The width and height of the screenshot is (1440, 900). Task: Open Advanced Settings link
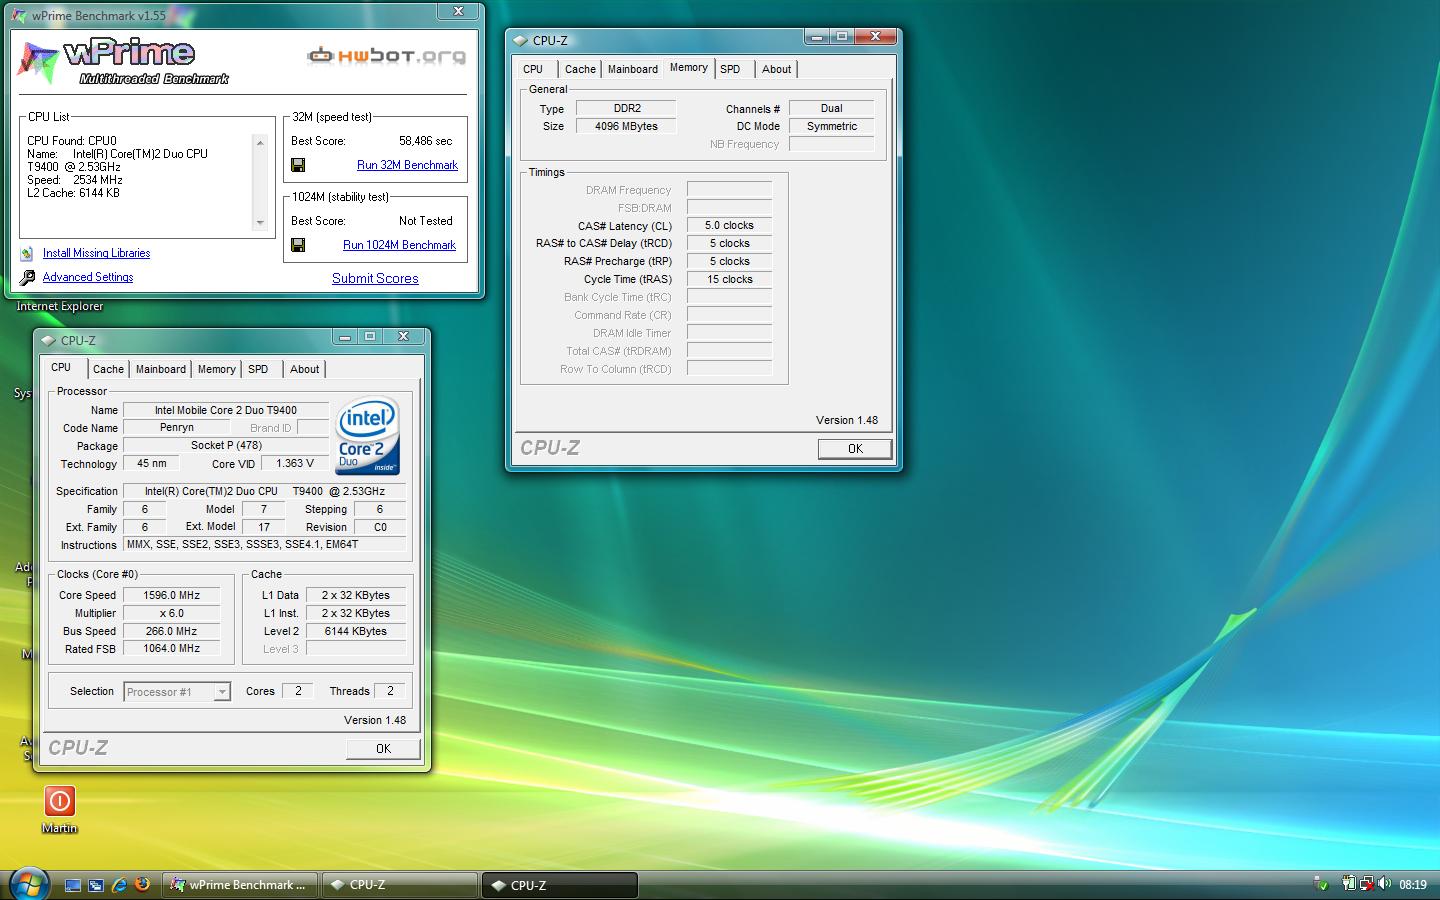tap(88, 277)
